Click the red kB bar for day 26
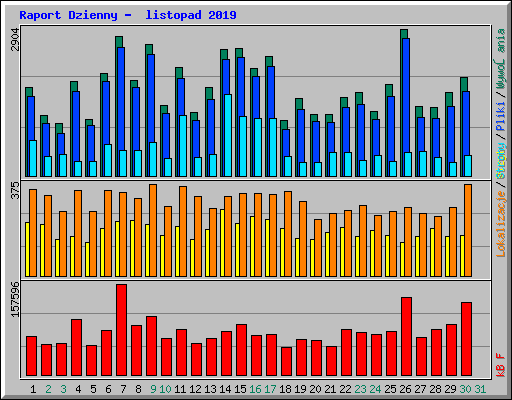This screenshot has height=400, width=512. (406, 337)
